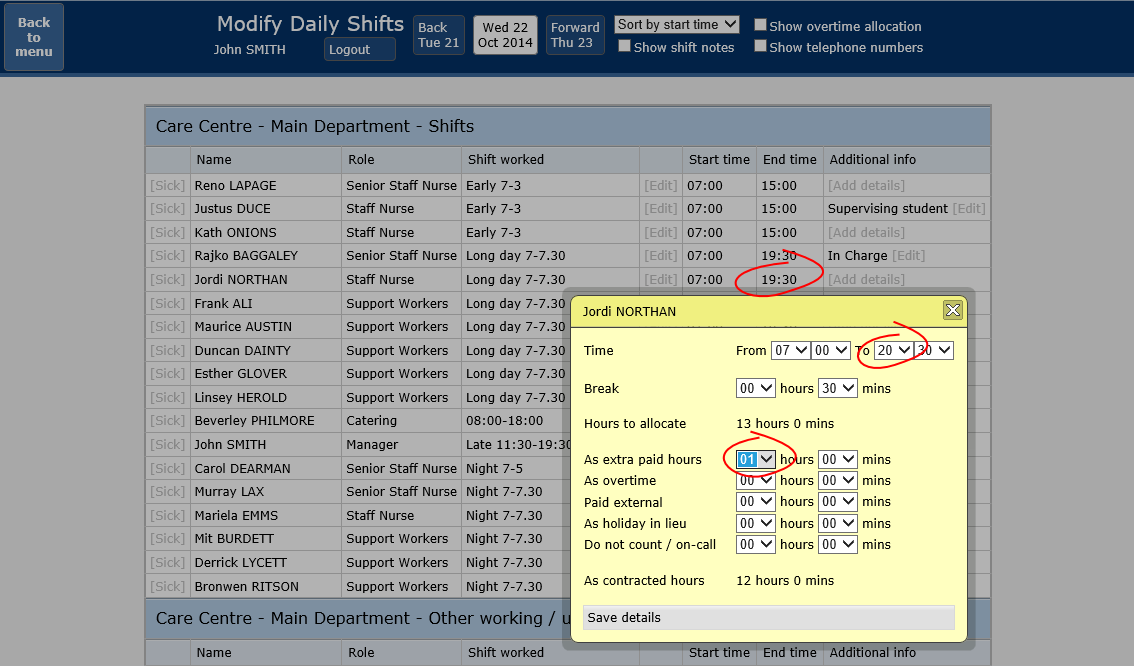Screen dimensions: 1134x666
Task: Add details for Kath ONIONS
Action: pos(866,233)
